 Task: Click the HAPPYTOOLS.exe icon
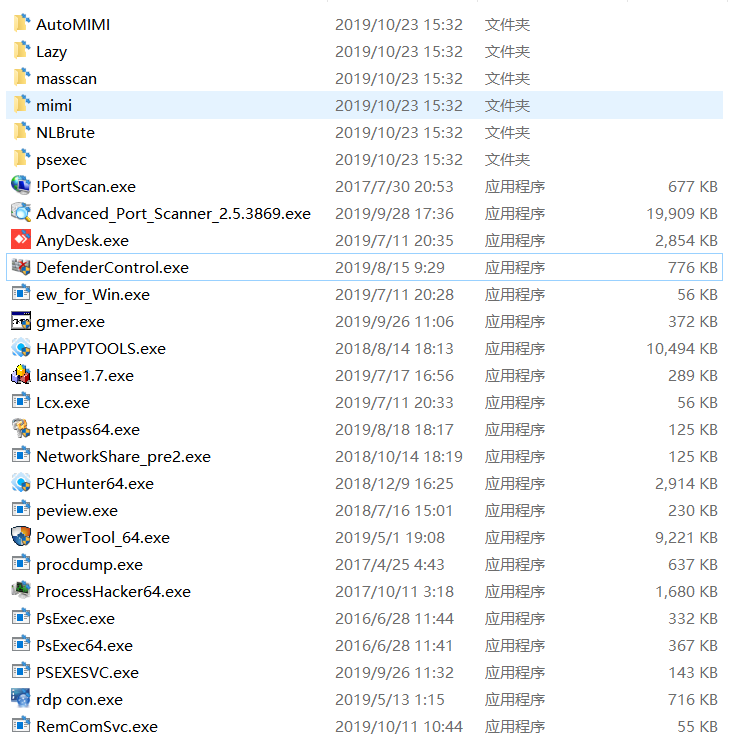coord(21,348)
